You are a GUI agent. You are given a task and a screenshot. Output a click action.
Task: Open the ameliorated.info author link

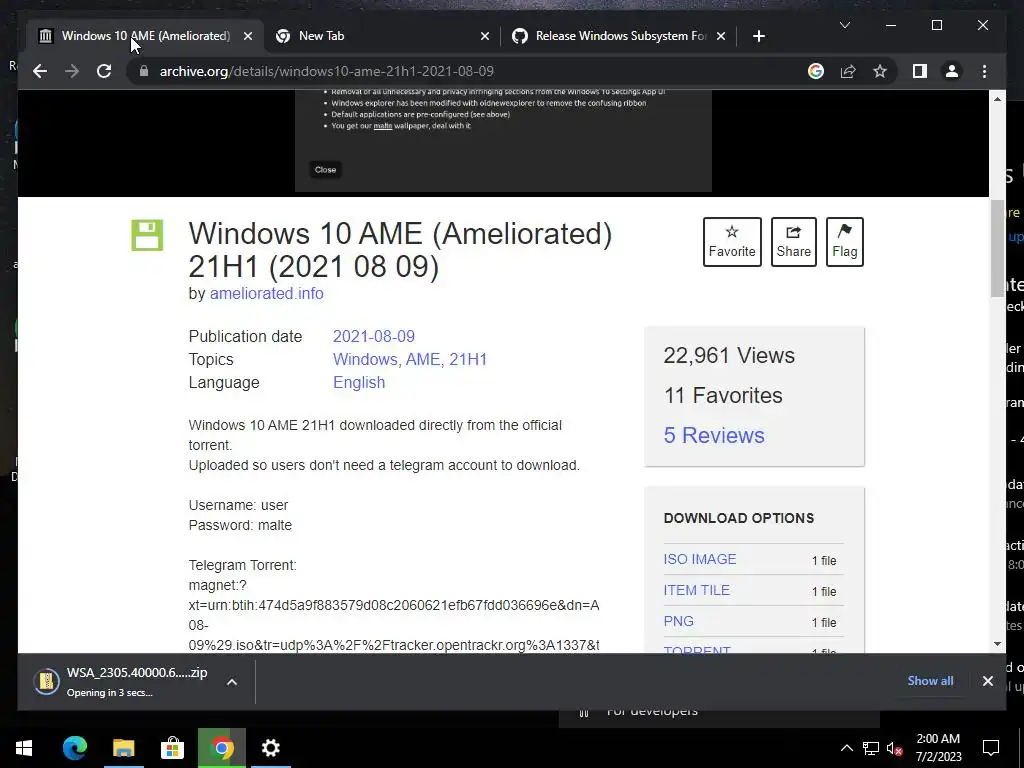(266, 293)
